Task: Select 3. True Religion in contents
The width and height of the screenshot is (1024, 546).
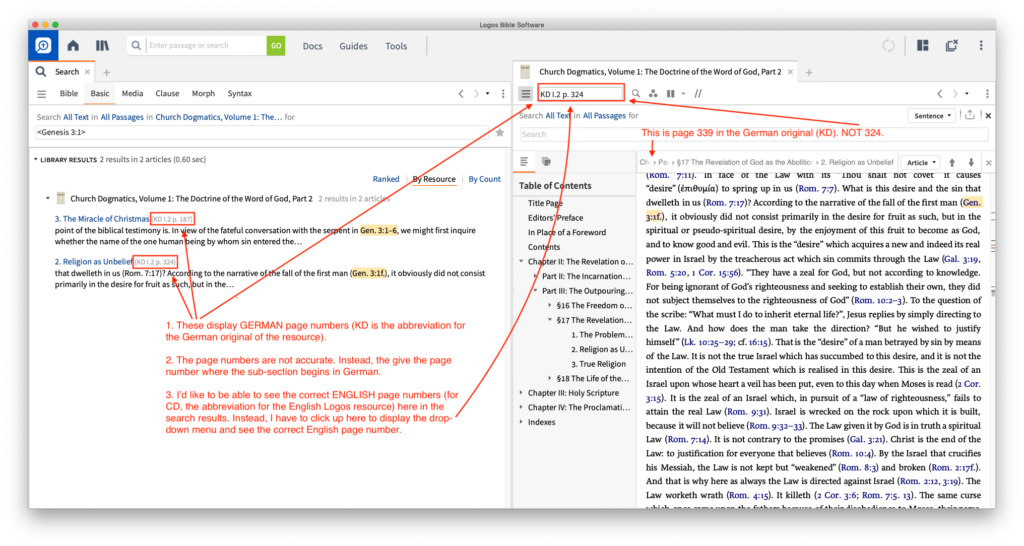Action: [598, 364]
